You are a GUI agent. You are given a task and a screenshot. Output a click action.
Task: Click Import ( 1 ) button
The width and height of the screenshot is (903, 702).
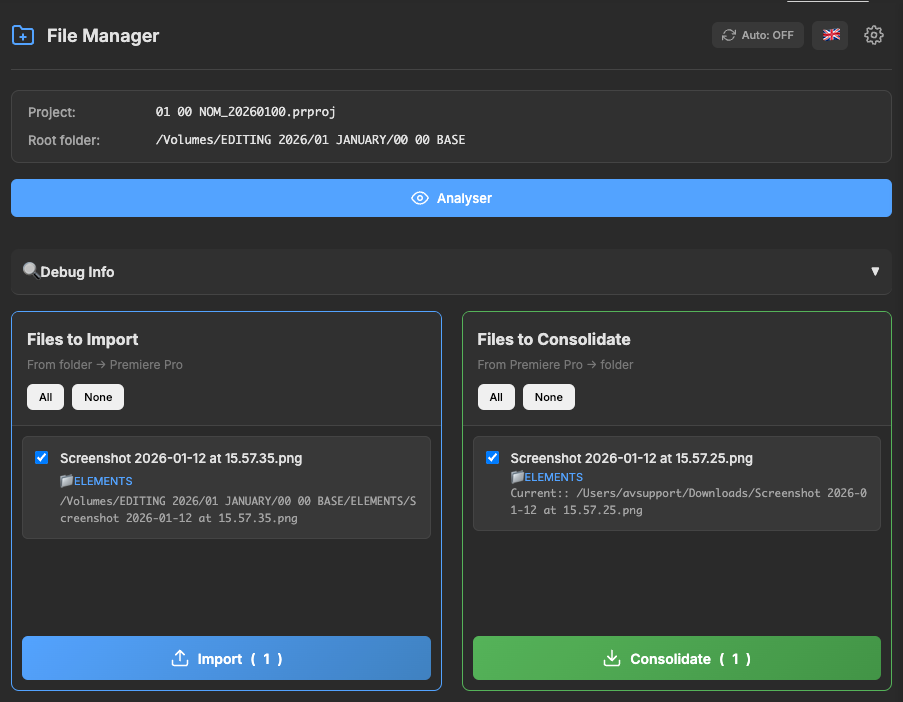coord(226,658)
